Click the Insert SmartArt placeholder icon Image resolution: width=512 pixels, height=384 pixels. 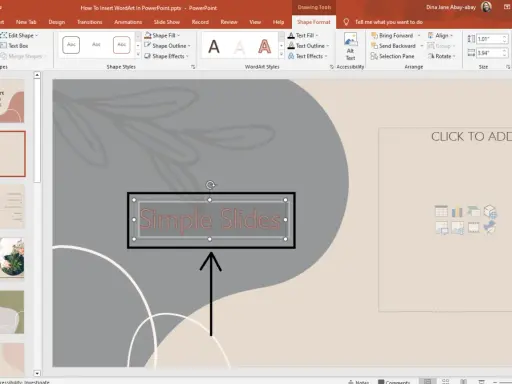(x=473, y=211)
